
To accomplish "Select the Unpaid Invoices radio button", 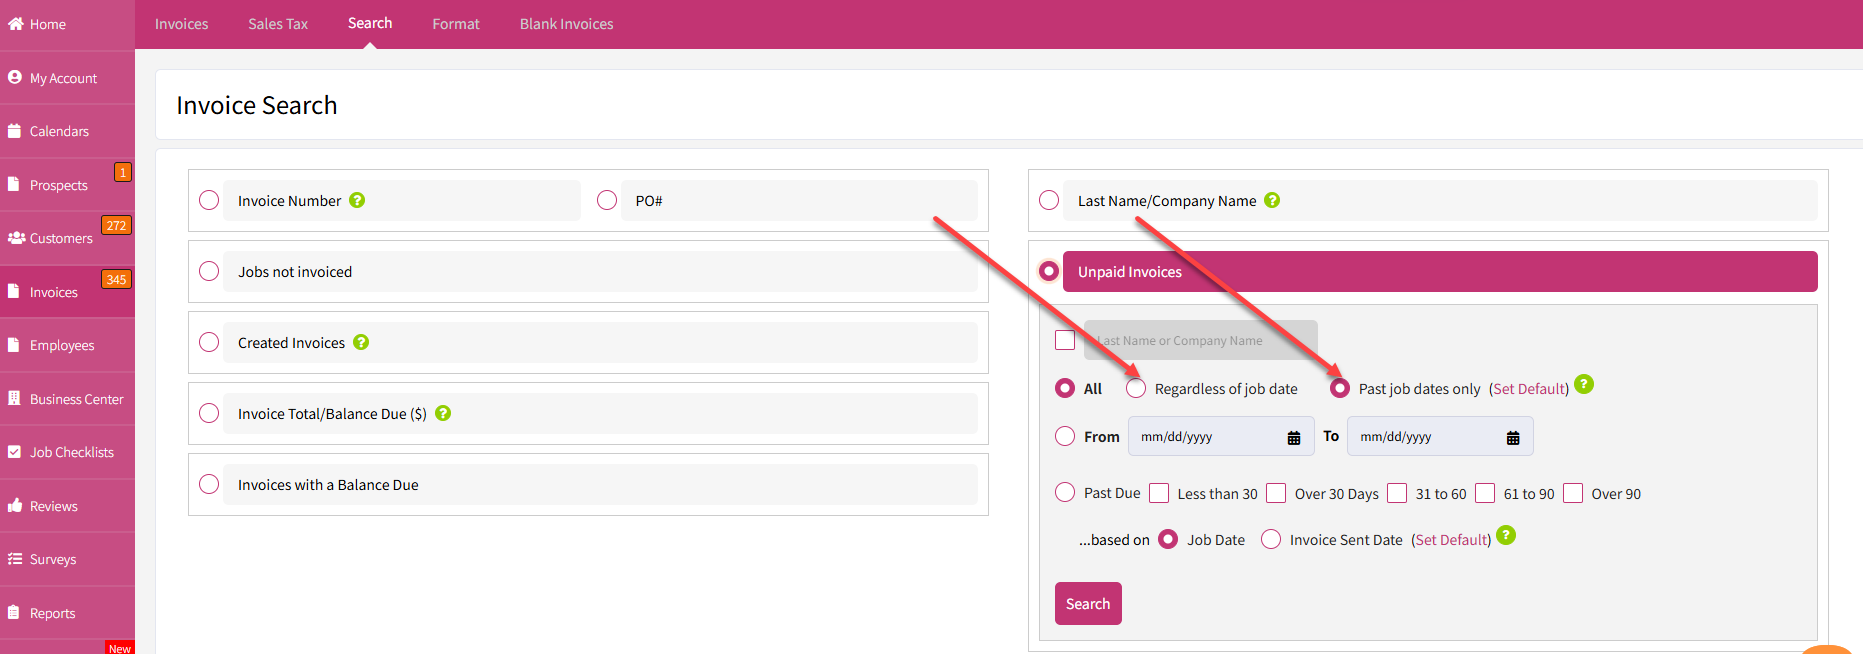I will [x=1049, y=271].
